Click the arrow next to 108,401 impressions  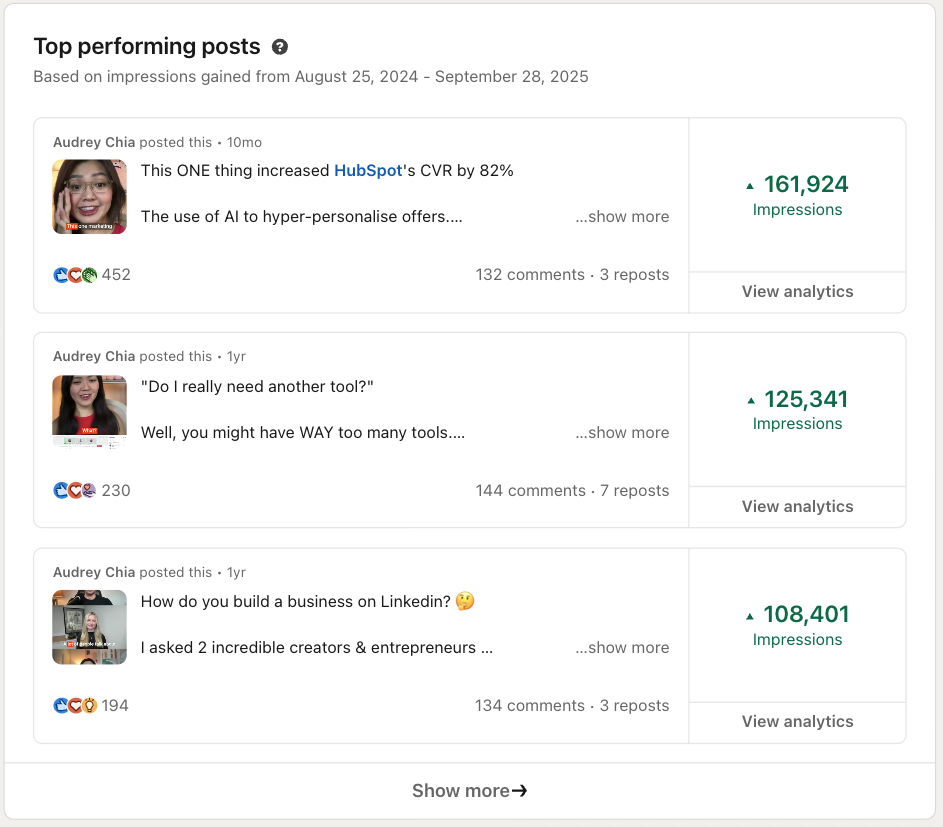click(x=750, y=615)
